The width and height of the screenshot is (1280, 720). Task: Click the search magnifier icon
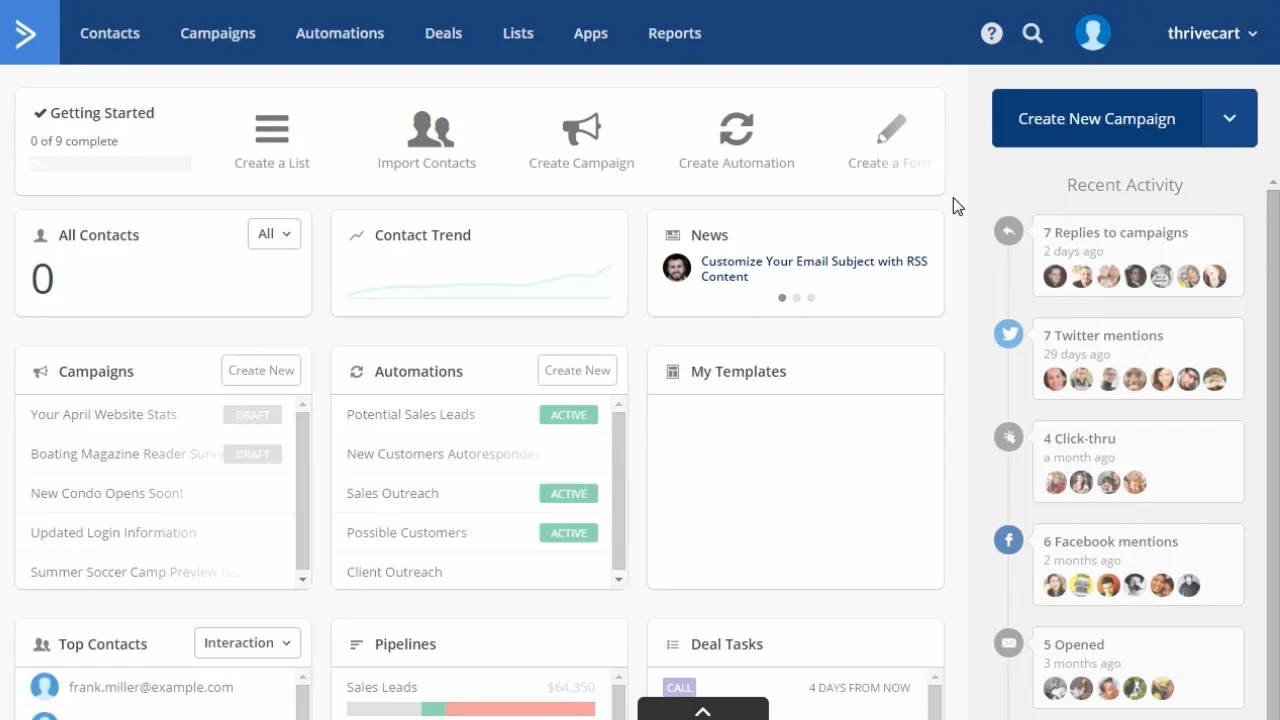click(1033, 33)
